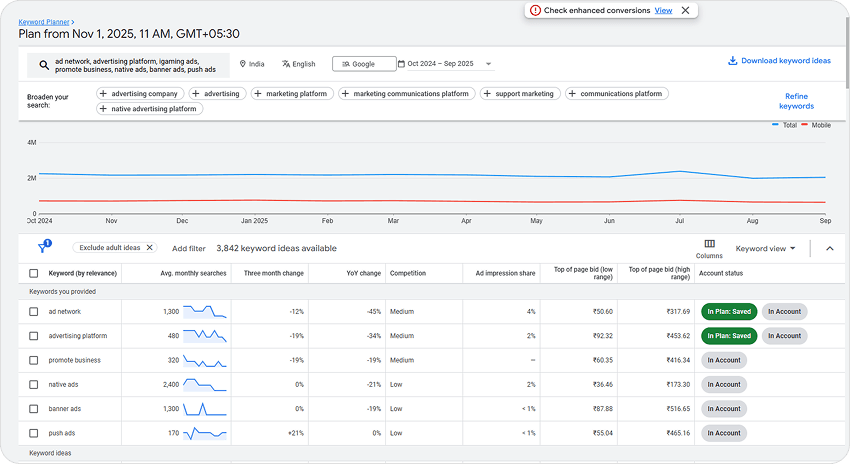The height and width of the screenshot is (464, 850).
Task: Click the page vertical scrollbar
Action: [847, 51]
